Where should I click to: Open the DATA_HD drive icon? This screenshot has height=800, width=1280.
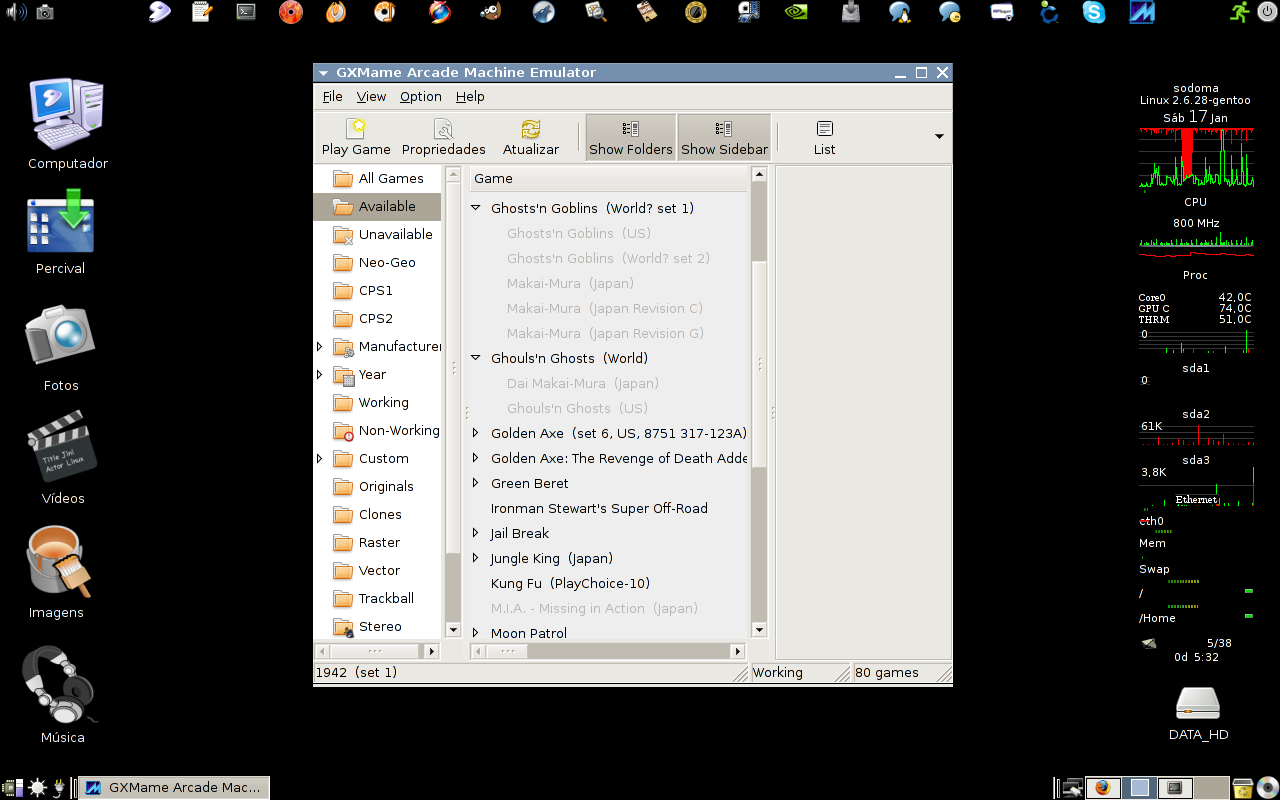[x=1198, y=713]
